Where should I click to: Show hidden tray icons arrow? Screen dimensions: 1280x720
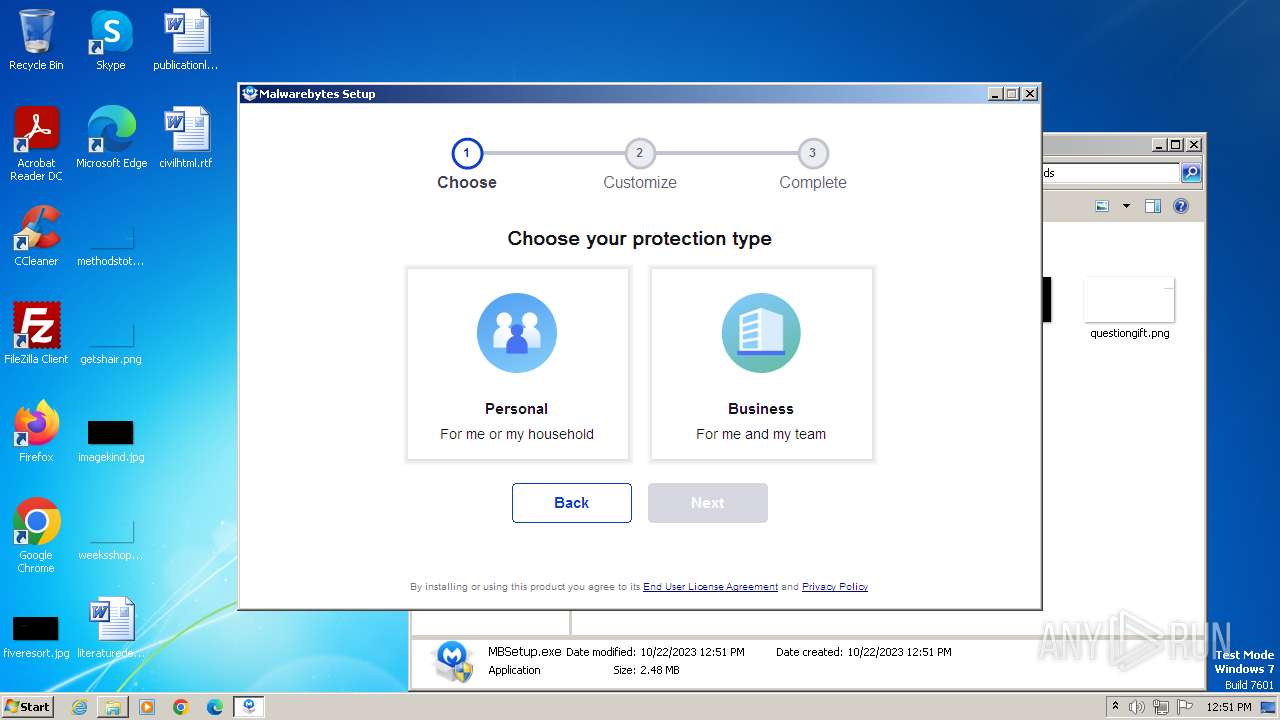pos(1115,707)
